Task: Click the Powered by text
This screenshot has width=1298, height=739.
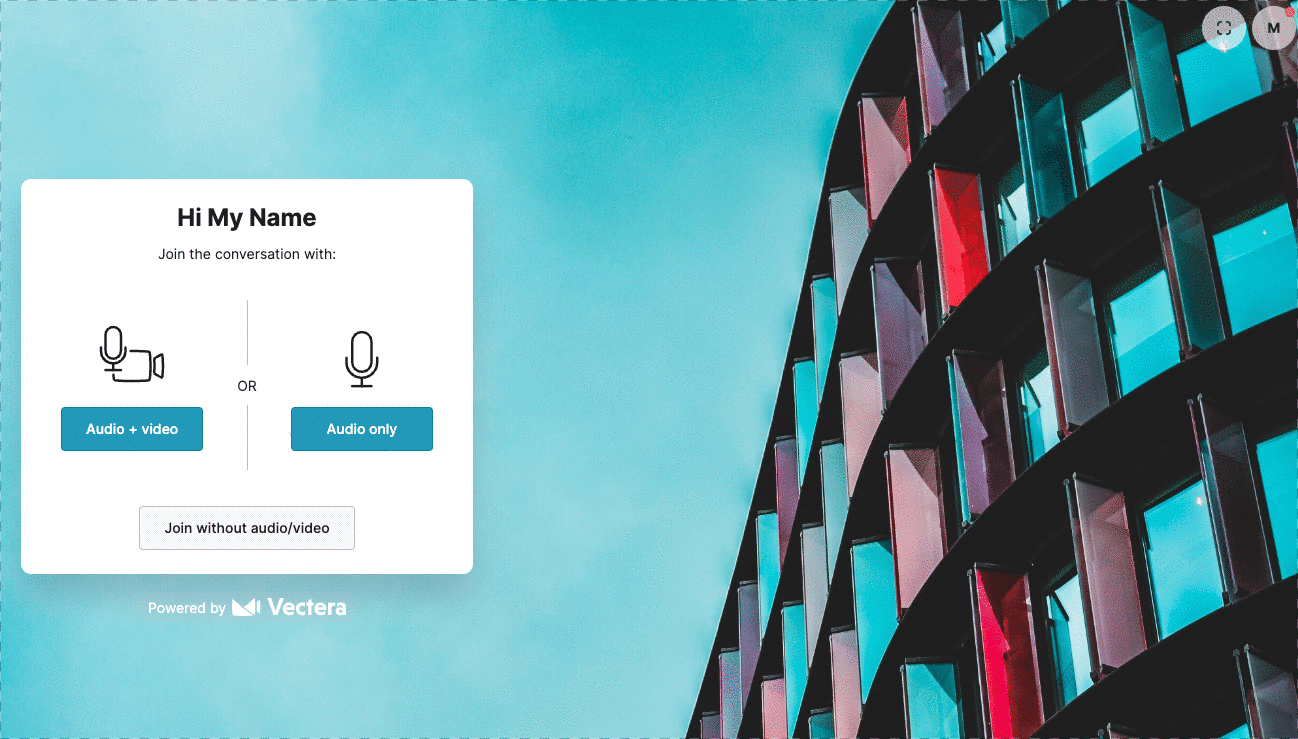Action: pos(187,608)
